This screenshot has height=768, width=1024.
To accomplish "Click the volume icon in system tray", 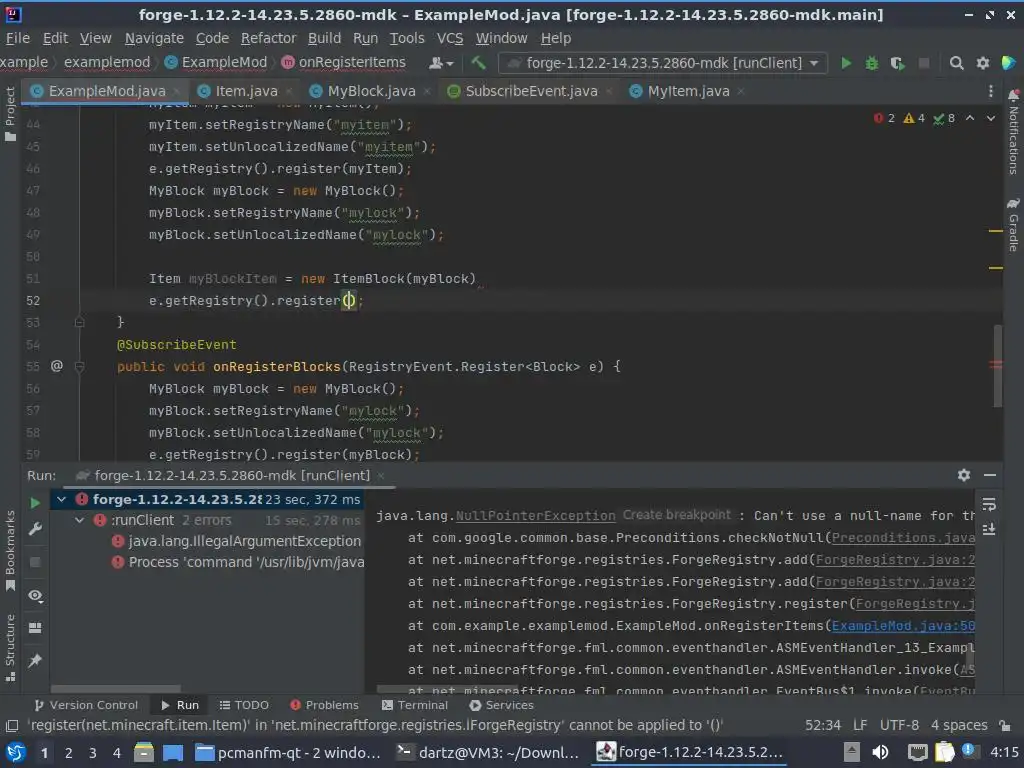I will point(880,752).
